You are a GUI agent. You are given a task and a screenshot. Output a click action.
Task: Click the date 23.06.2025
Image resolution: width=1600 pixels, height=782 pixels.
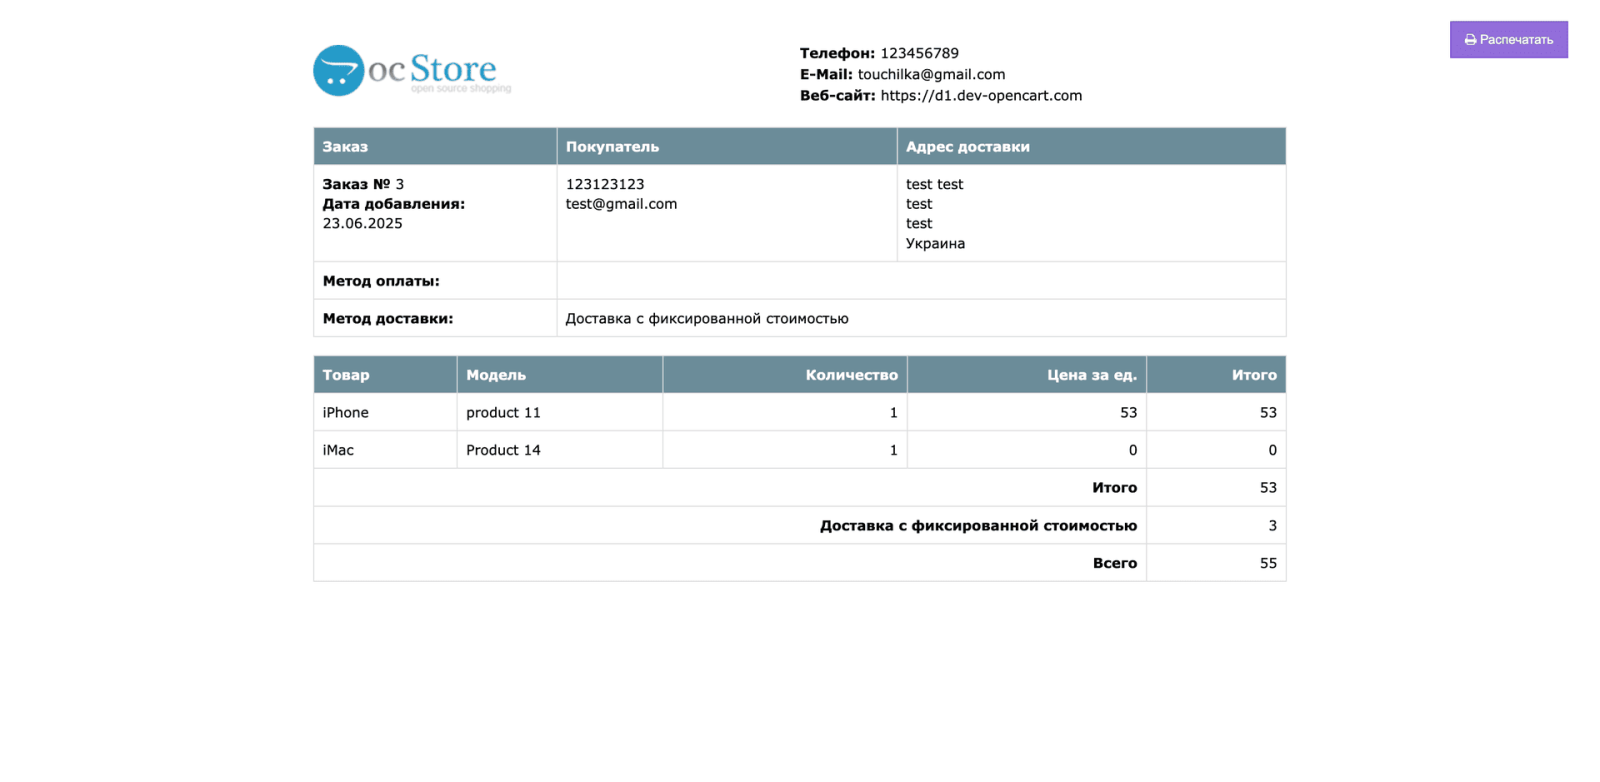pos(362,223)
